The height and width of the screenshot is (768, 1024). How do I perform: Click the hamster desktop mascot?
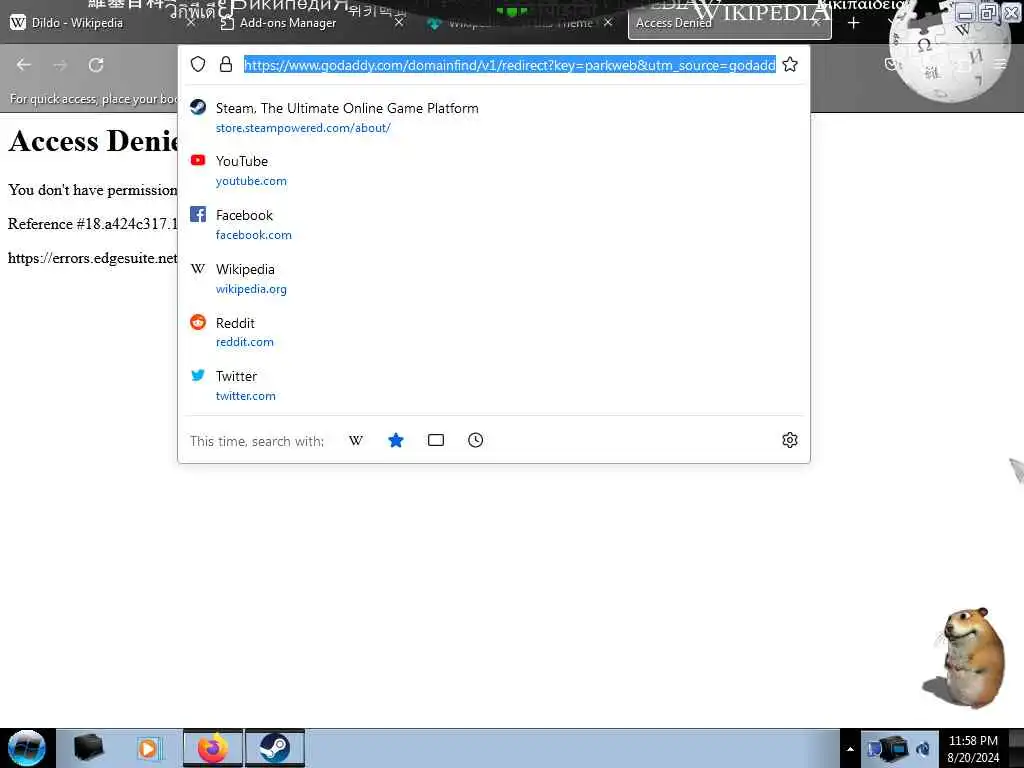click(967, 657)
